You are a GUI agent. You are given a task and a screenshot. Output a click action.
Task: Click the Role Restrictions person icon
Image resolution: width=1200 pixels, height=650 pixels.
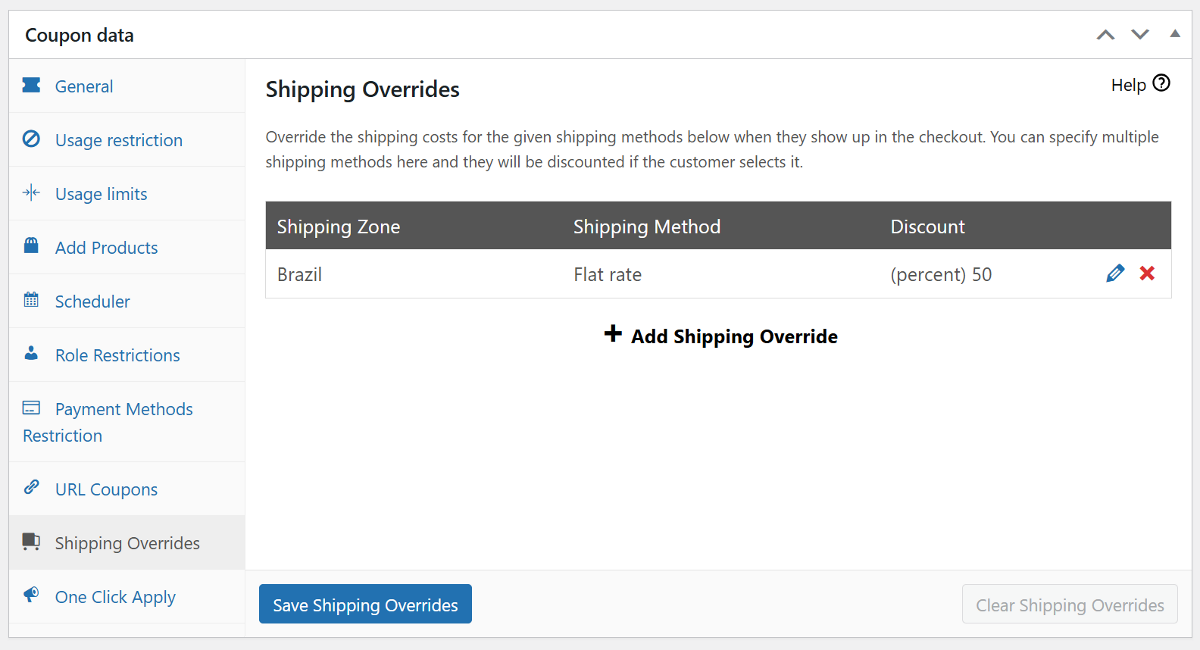[x=31, y=354]
